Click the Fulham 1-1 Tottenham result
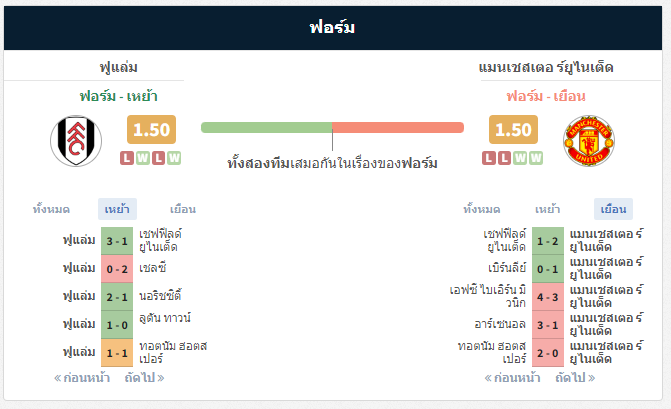 tap(117, 353)
